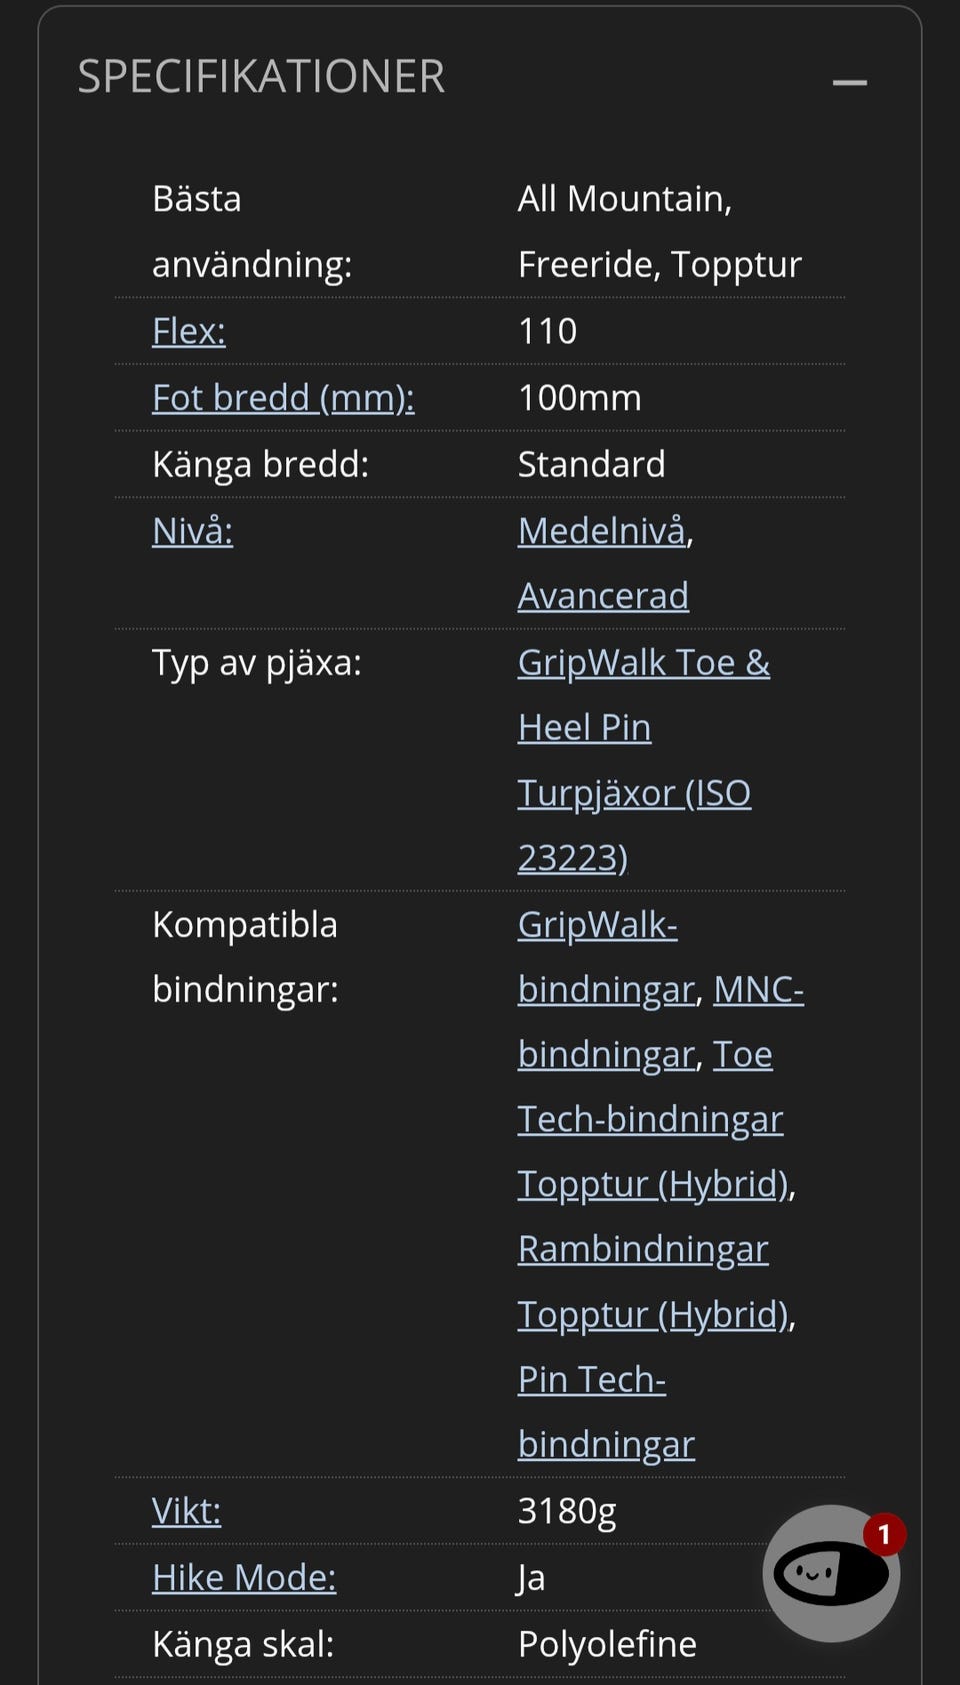Screen dimensions: 960x1685
Task: Click the Nivå label link
Action: (x=192, y=531)
